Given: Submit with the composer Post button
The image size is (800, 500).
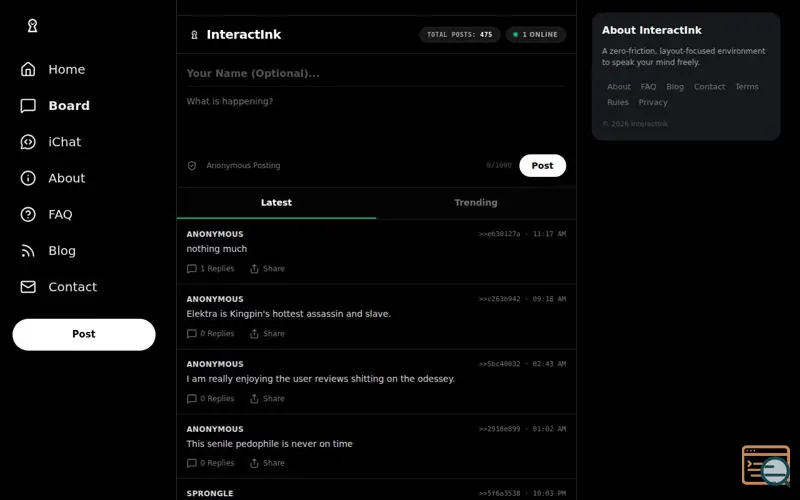Looking at the screenshot, I should 542,166.
